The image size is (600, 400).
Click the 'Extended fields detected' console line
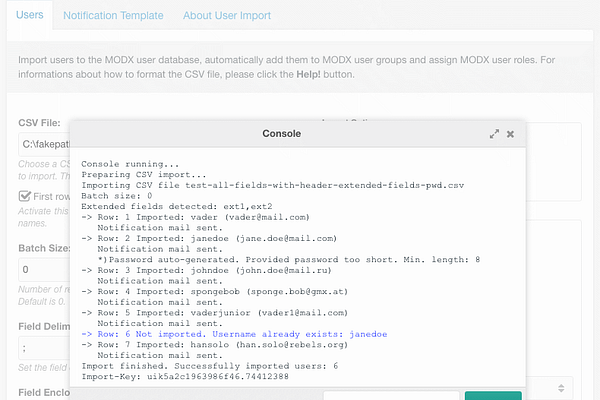177,206
